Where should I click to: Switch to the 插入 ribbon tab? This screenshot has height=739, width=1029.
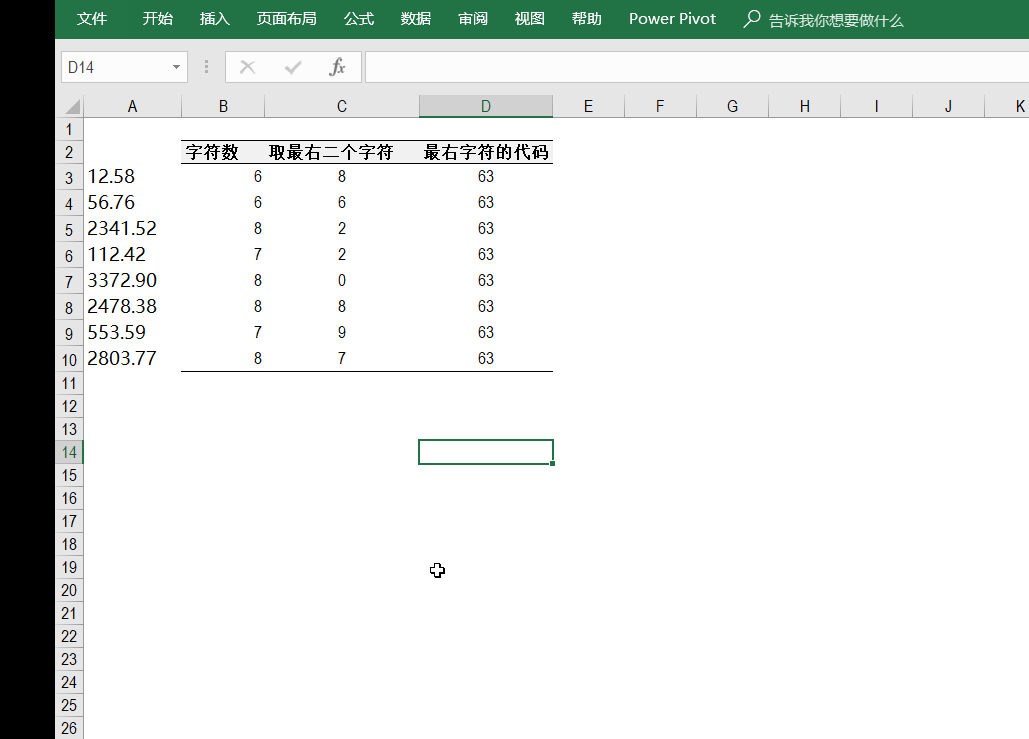coord(214,19)
